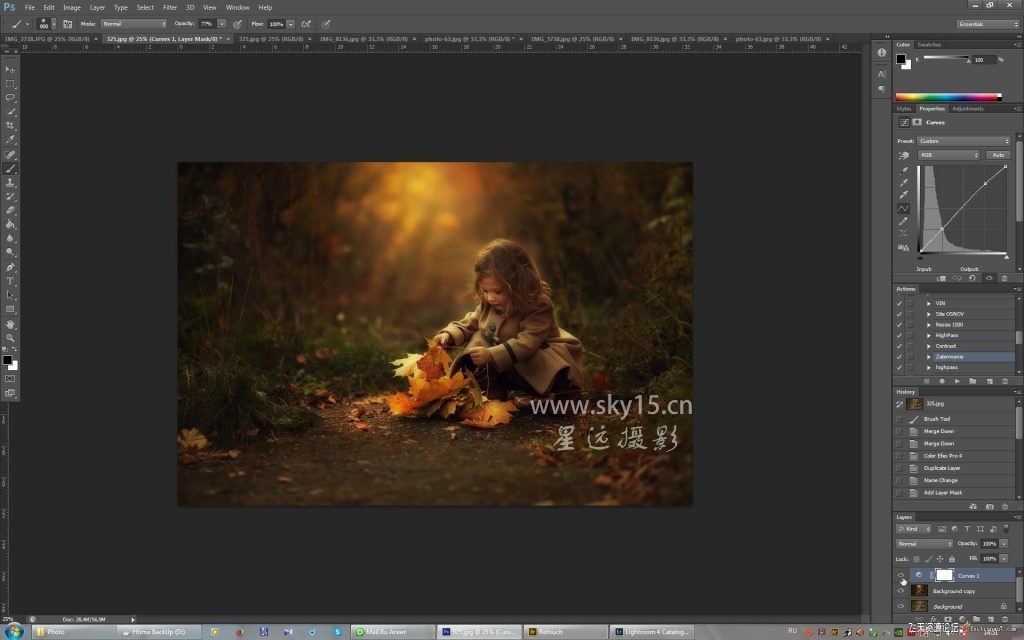The image size is (1024, 640).
Task: Hide the Background layer
Action: pos(901,606)
